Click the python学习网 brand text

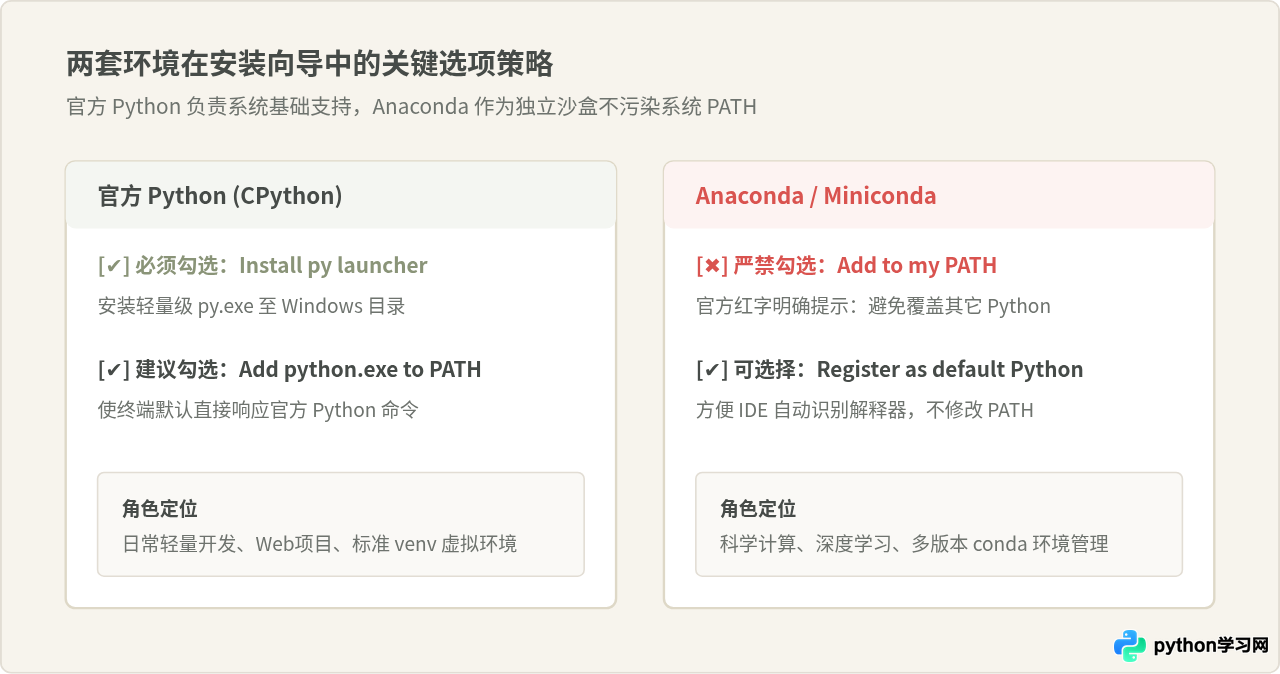(1210, 646)
